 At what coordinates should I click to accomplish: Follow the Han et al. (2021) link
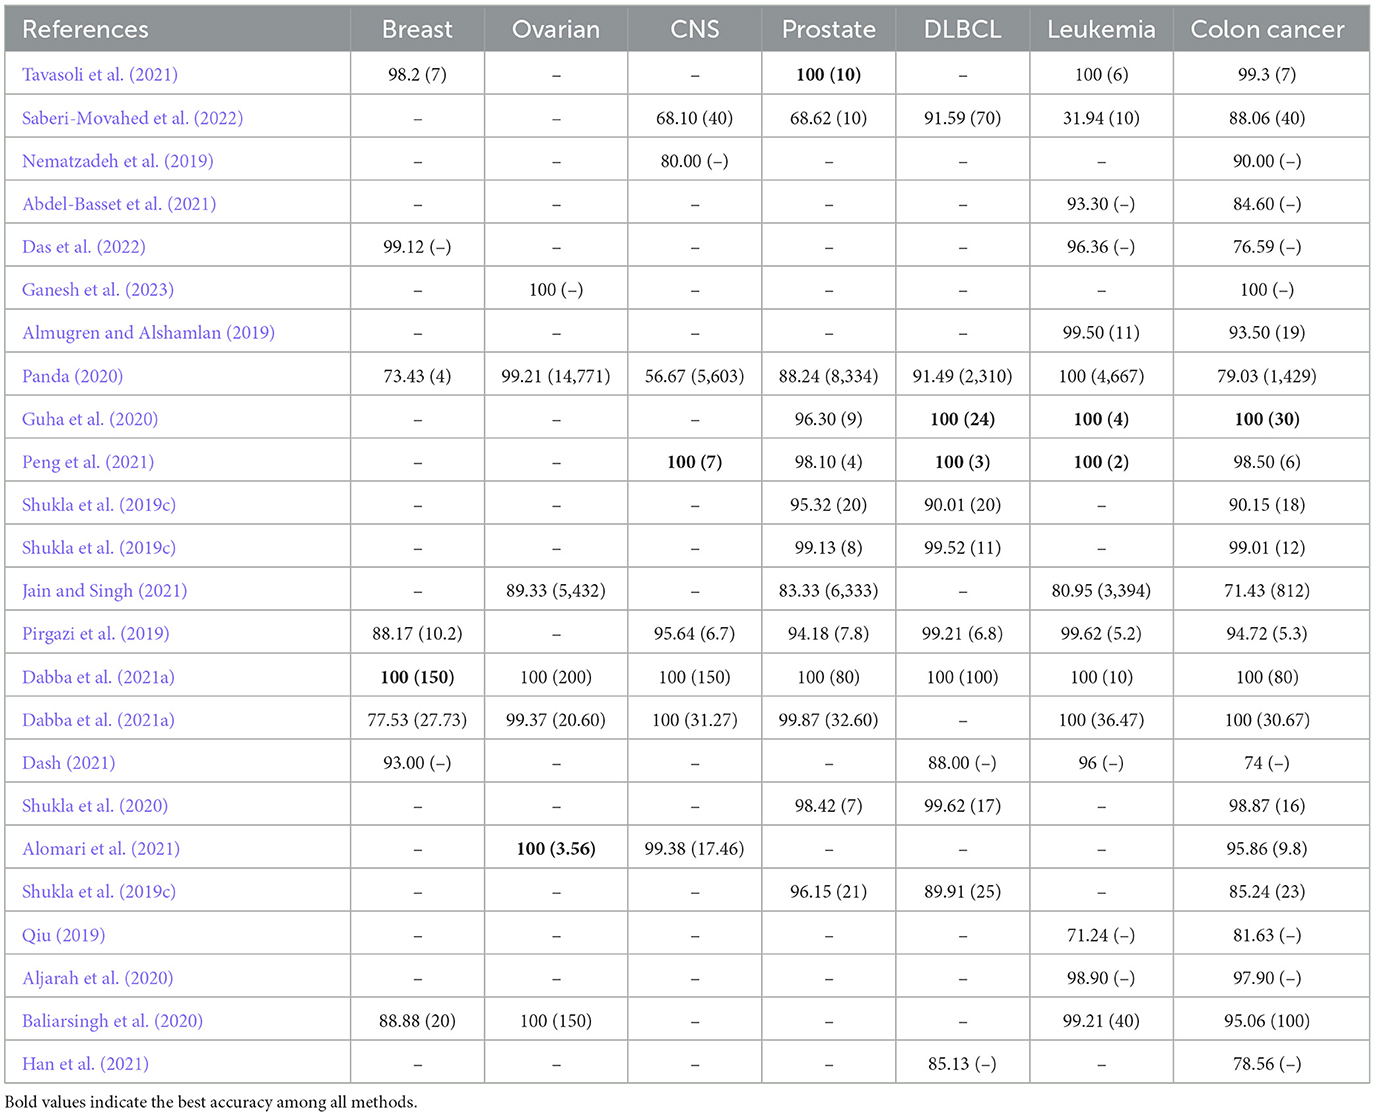(x=85, y=1065)
